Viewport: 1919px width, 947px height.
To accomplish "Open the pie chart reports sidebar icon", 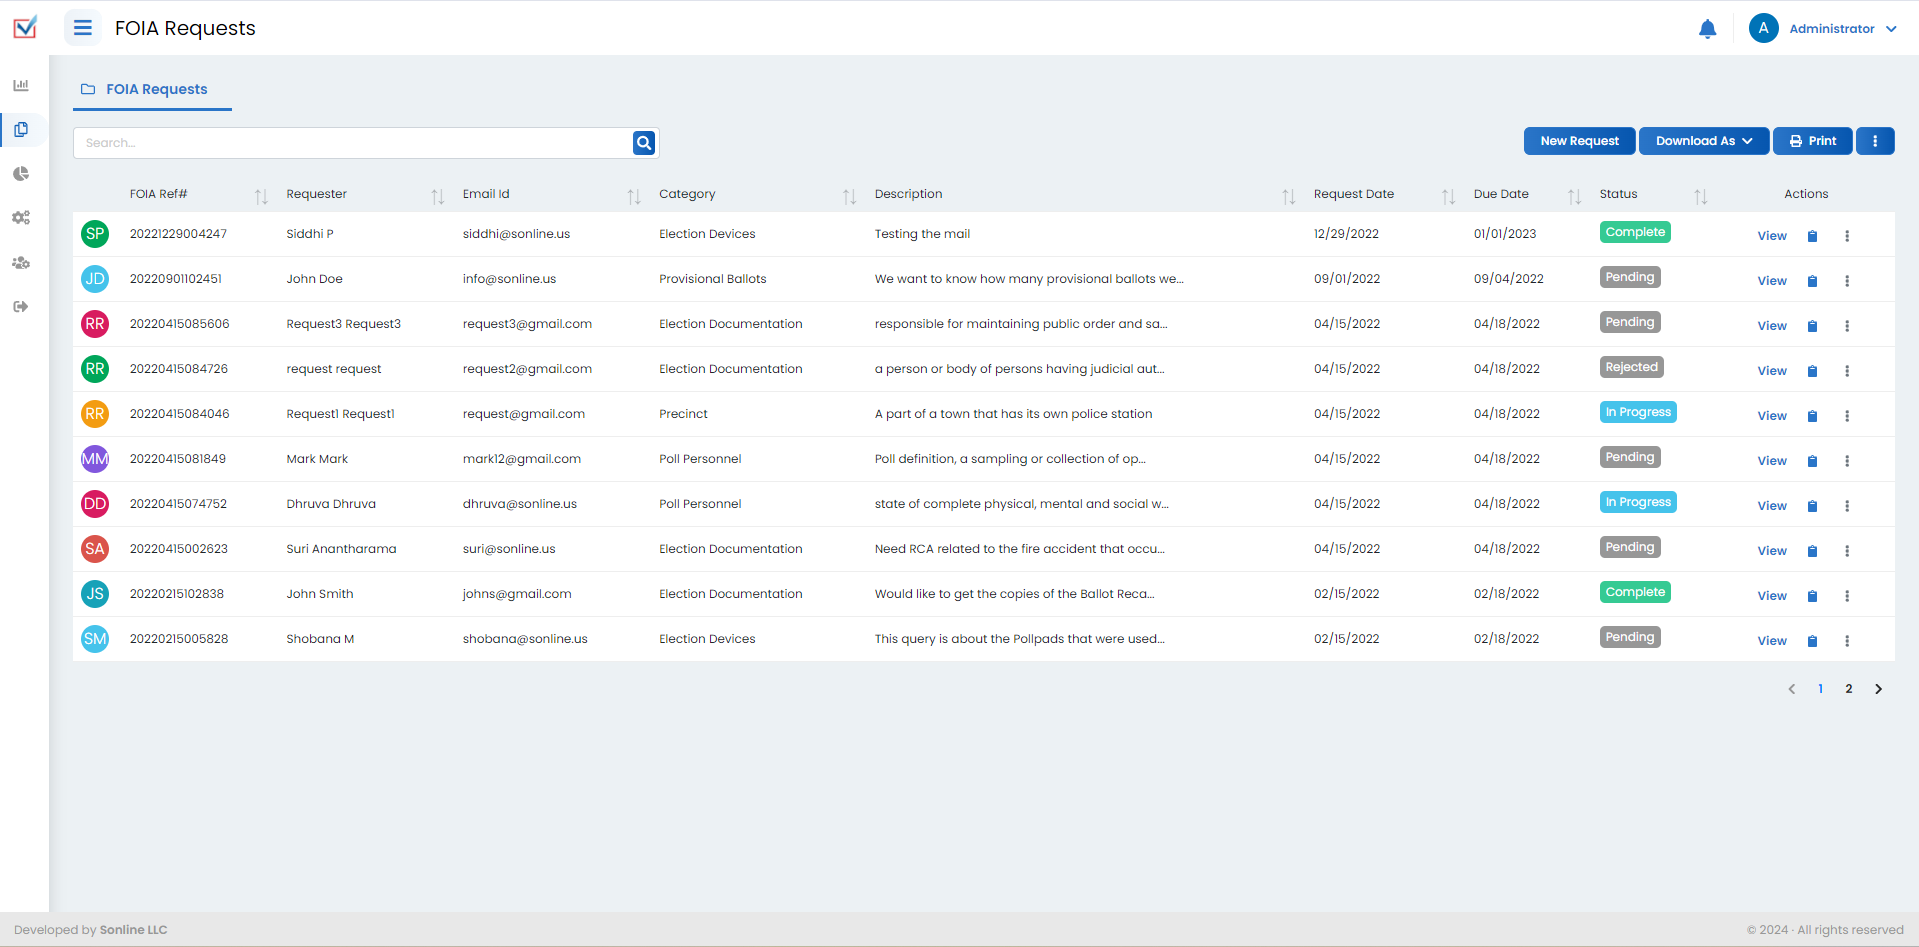I will (21, 174).
